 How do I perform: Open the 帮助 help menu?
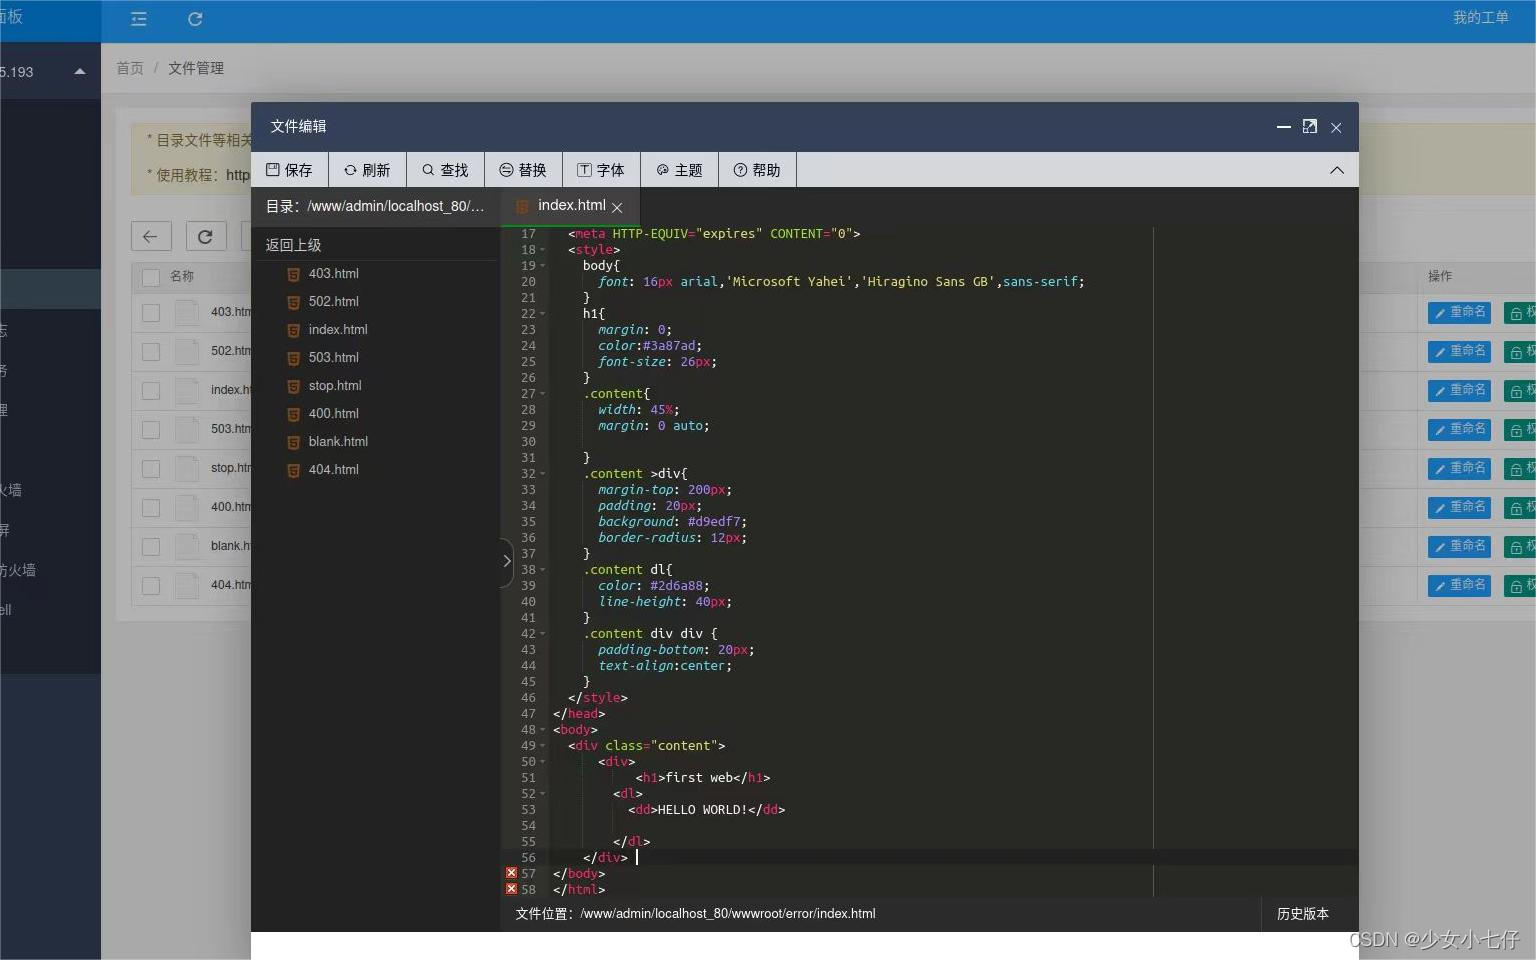coord(757,170)
